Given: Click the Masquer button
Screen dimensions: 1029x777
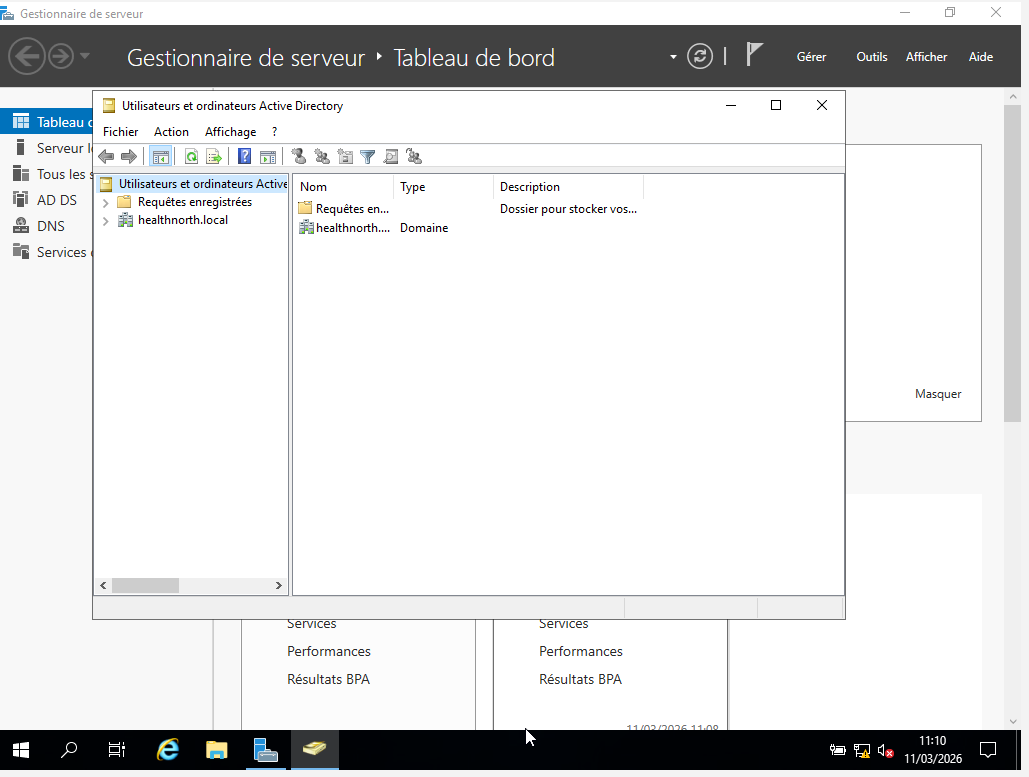Looking at the screenshot, I should point(937,394).
